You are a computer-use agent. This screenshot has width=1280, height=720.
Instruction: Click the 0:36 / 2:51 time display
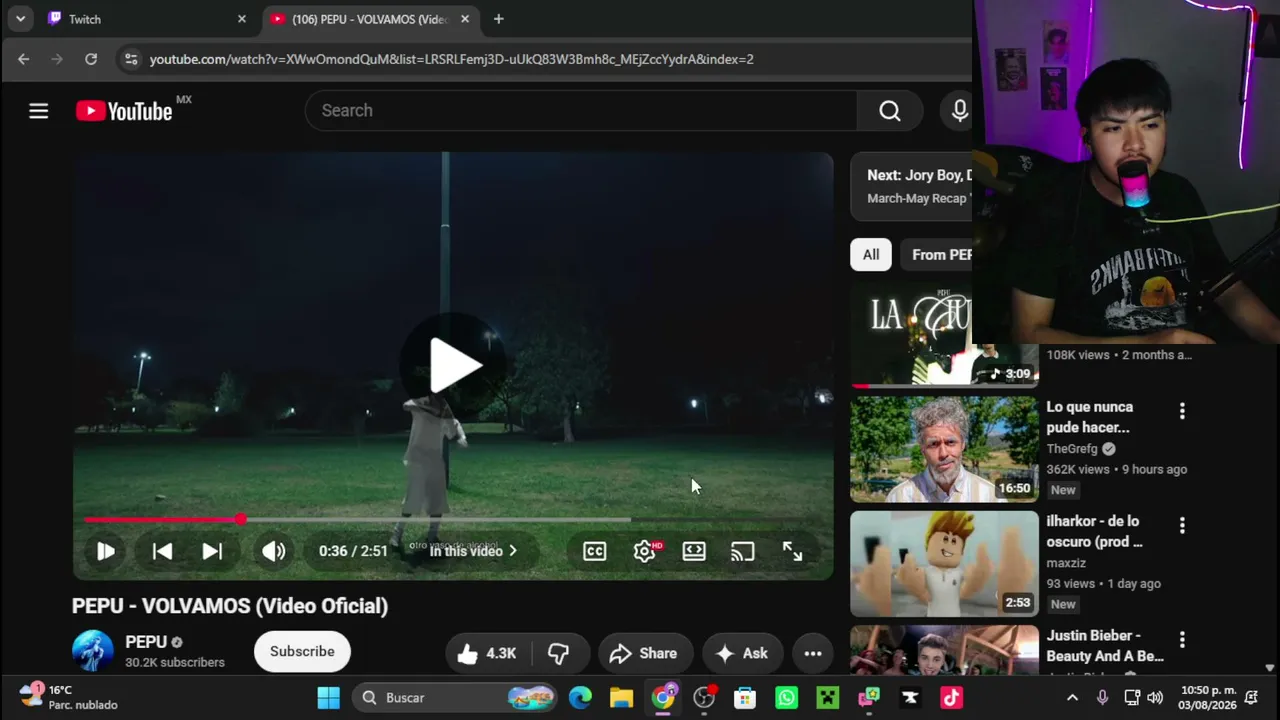pyautogui.click(x=353, y=551)
